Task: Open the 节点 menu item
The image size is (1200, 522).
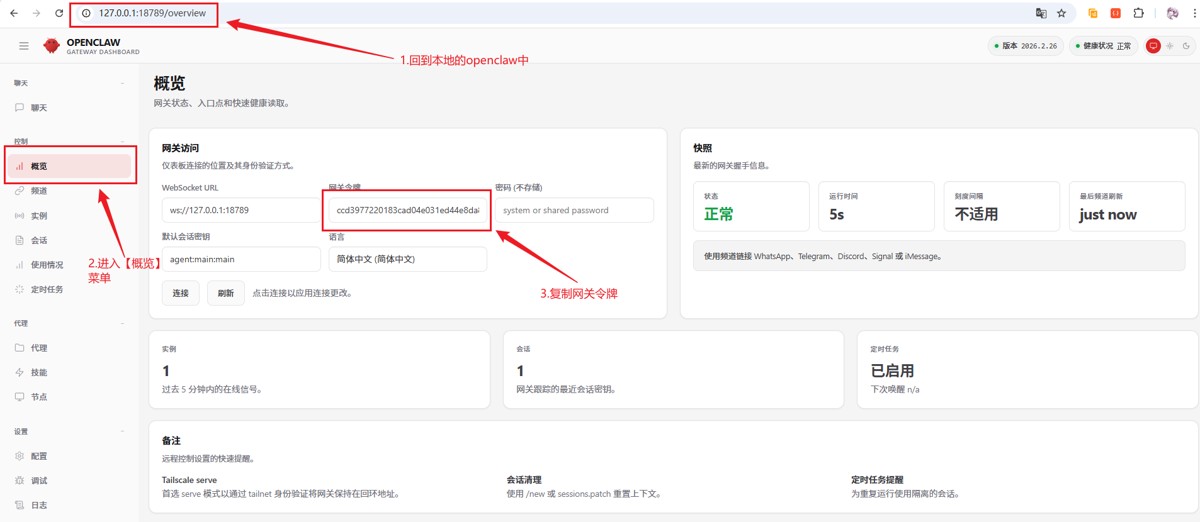Action: click(x=70, y=397)
